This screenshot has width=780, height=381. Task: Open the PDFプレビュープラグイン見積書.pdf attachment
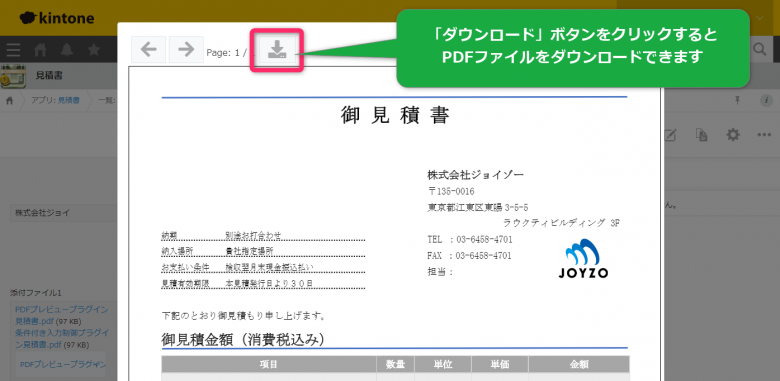click(x=62, y=315)
